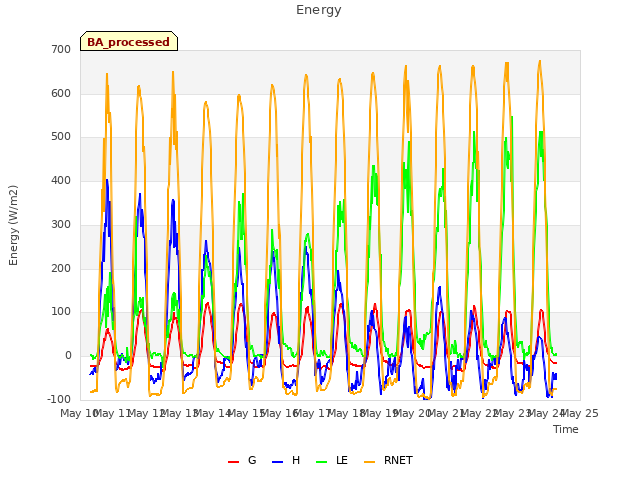Screen dimensions: 640x480
Task: Click the legend label 'LE'
Action: coord(342,460)
